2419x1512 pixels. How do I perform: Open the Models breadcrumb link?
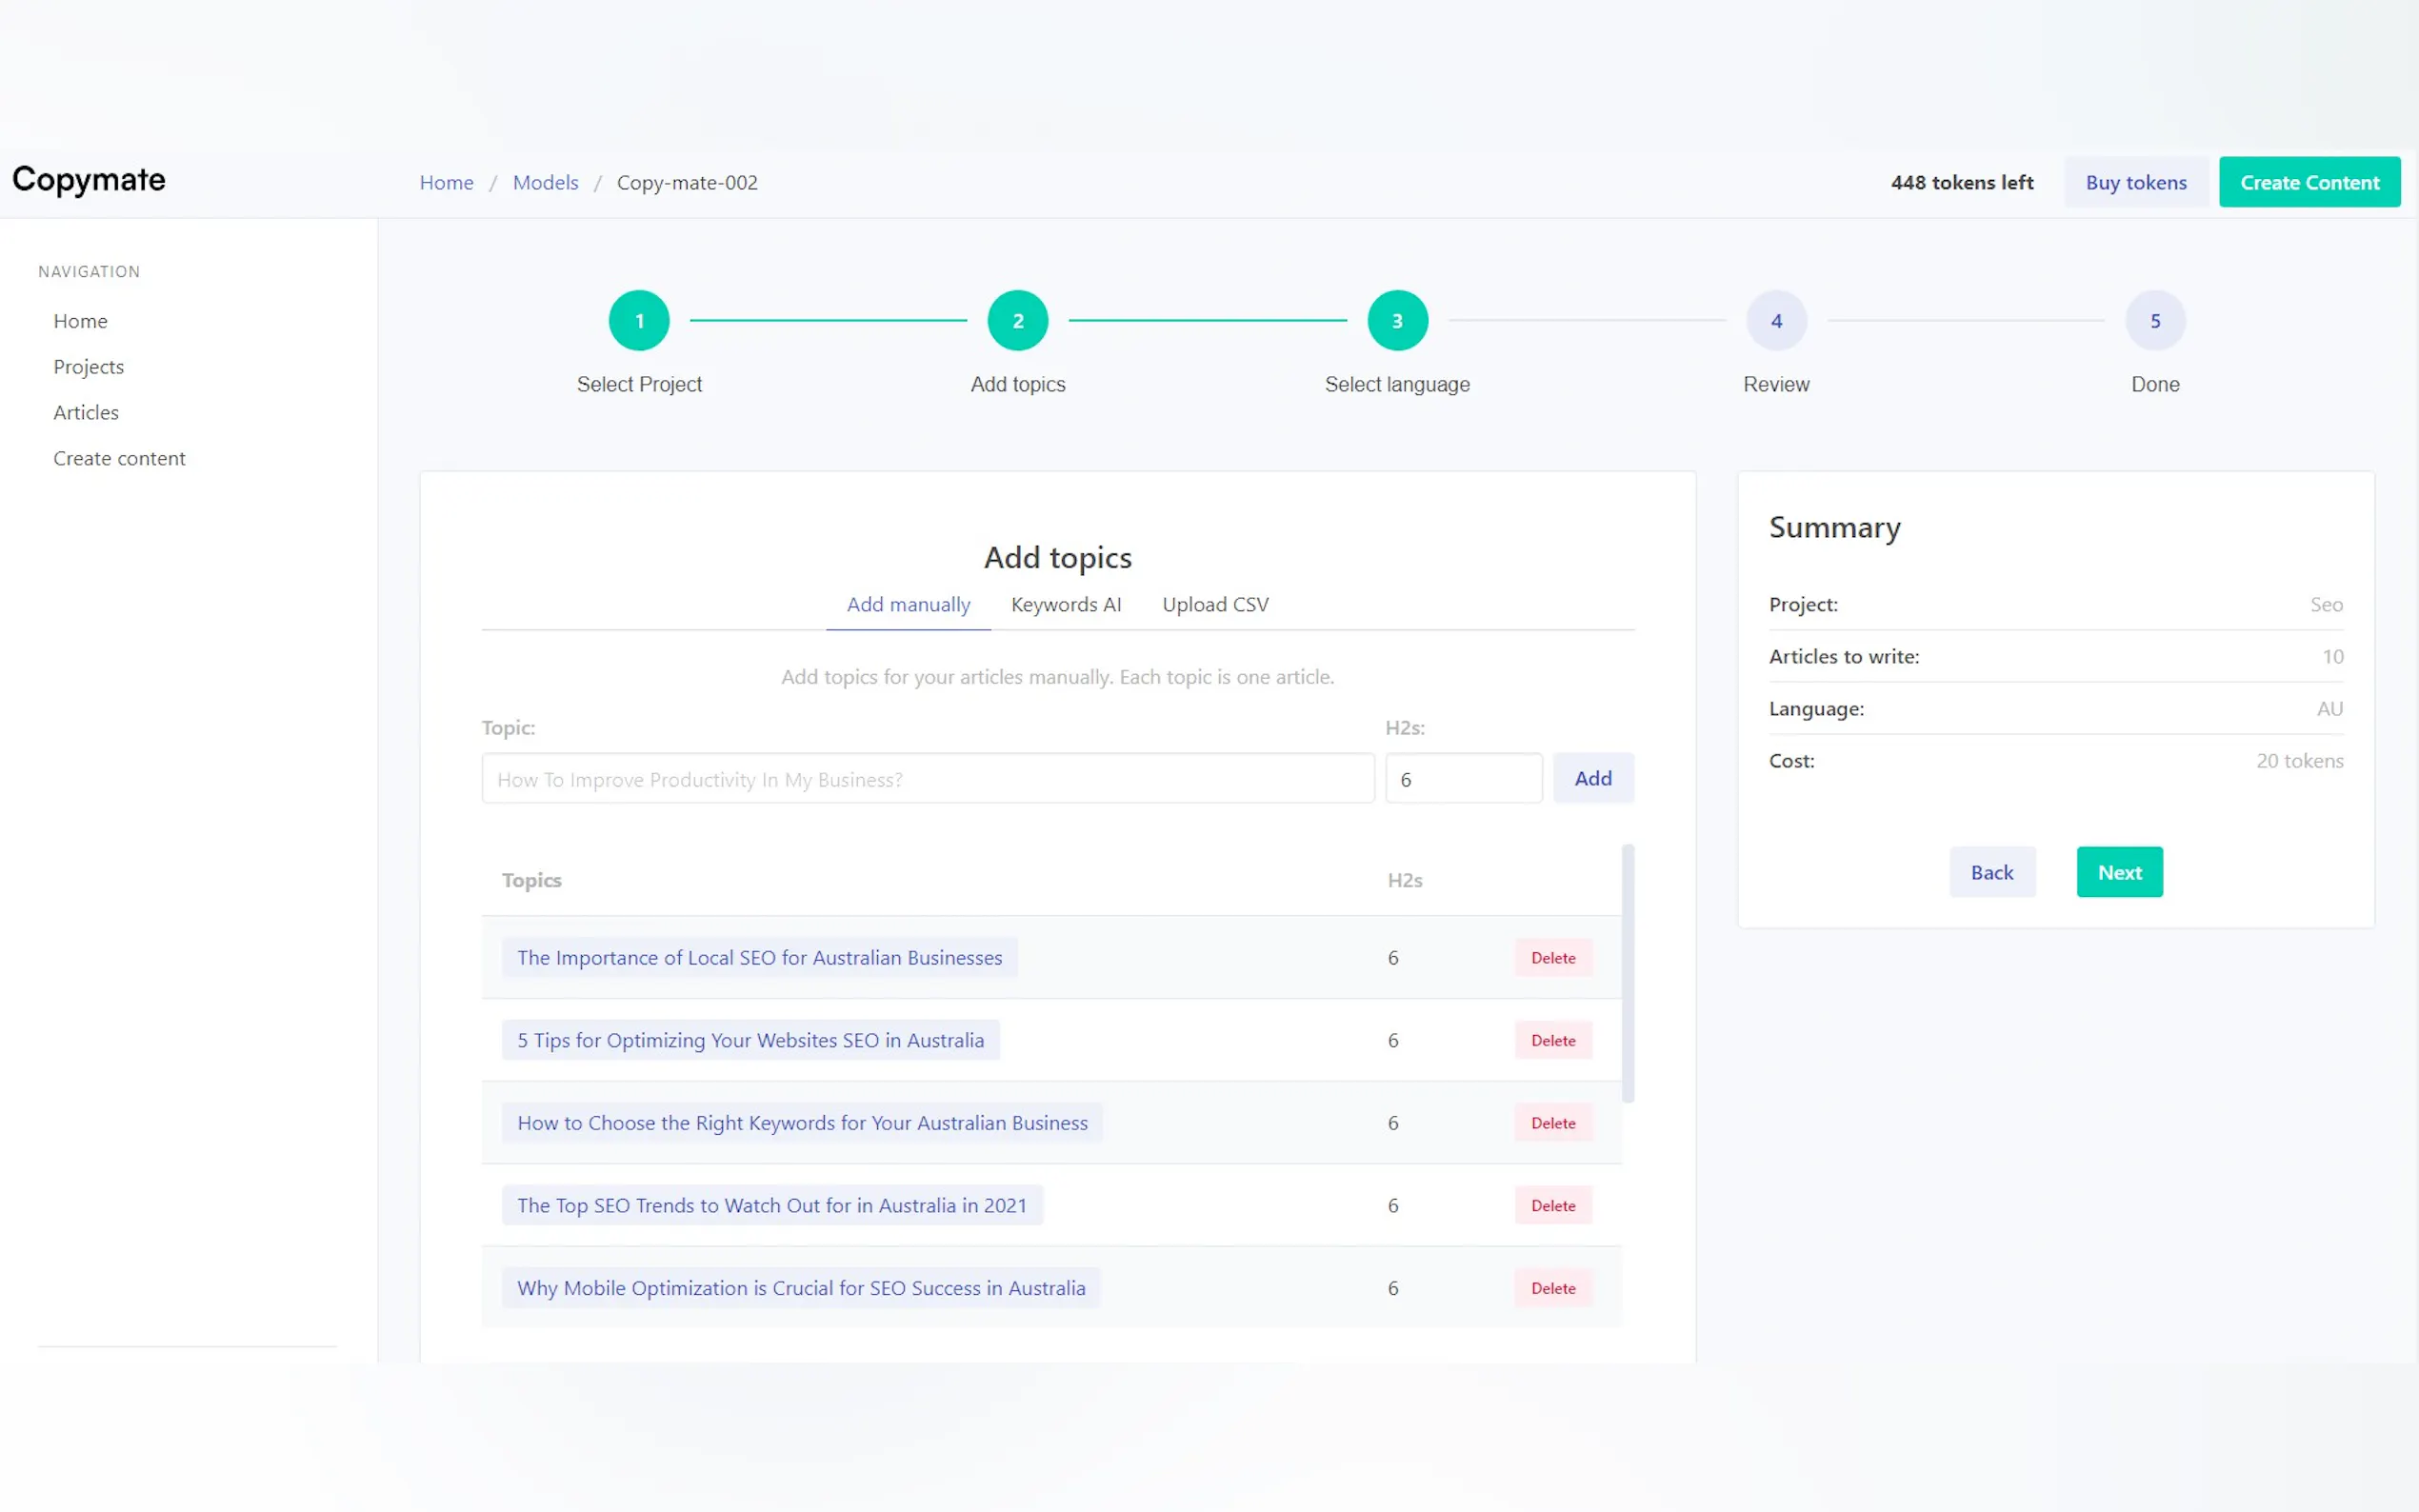tap(545, 182)
